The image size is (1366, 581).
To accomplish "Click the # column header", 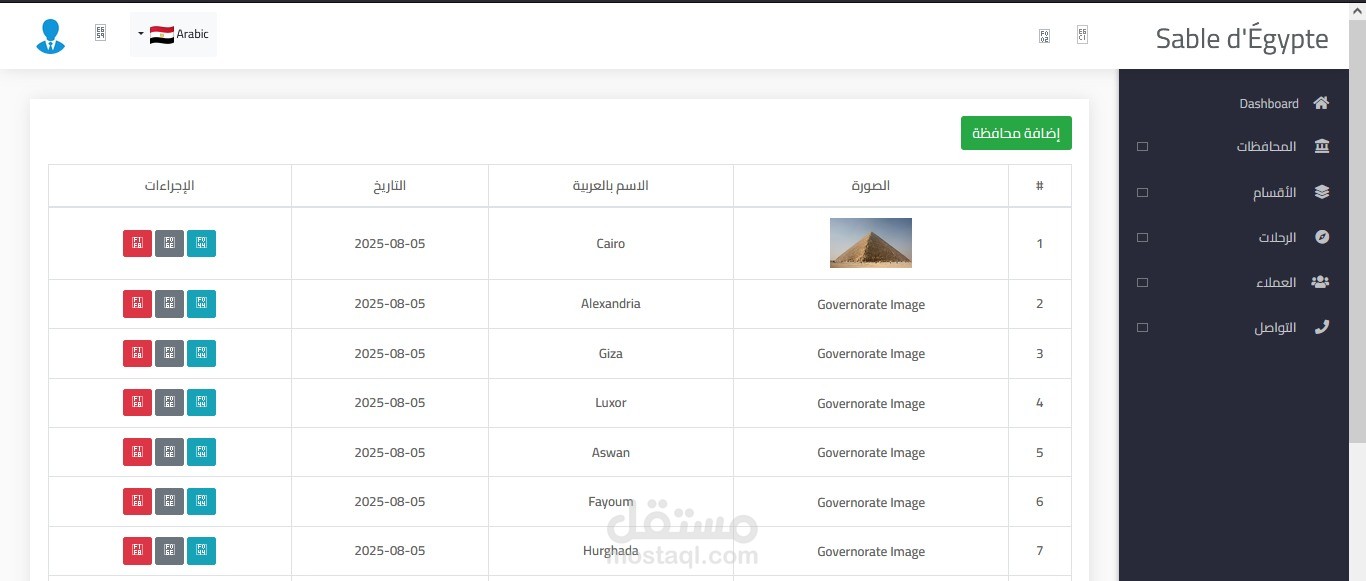I will (1040, 186).
